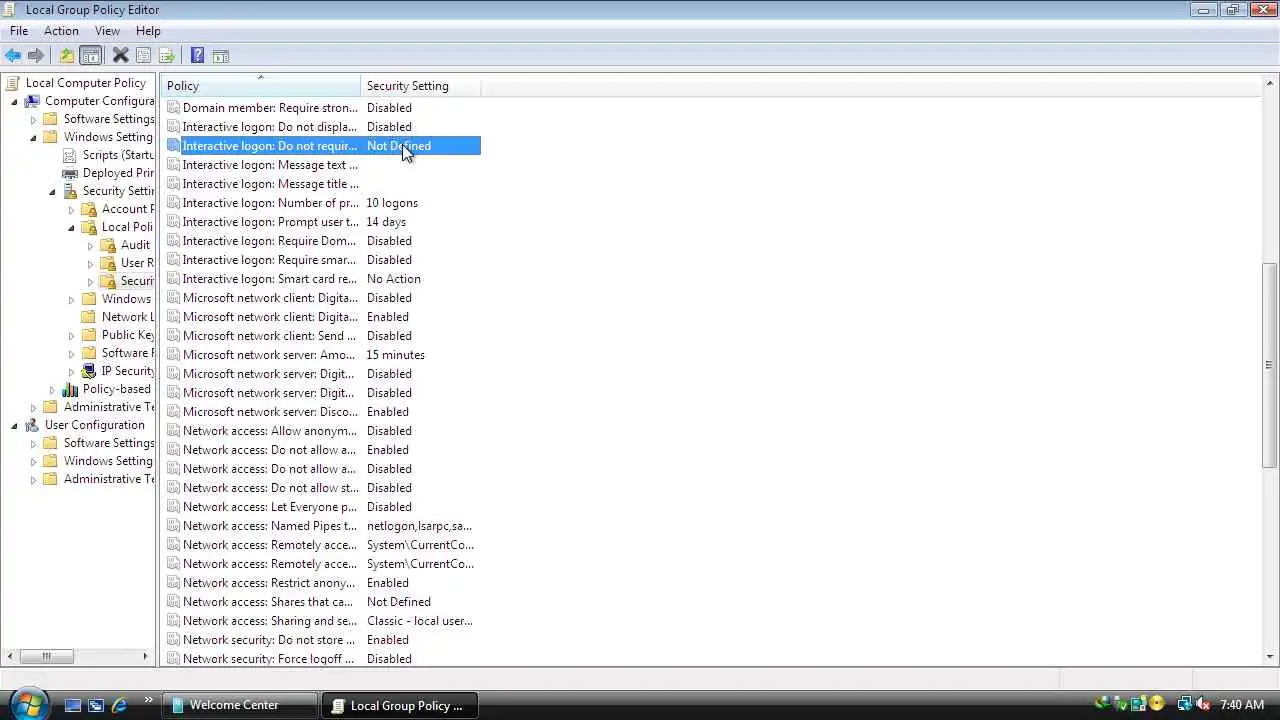This screenshot has height=720, width=1280.
Task: Click Deployed Printers printer icon
Action: coord(70,173)
